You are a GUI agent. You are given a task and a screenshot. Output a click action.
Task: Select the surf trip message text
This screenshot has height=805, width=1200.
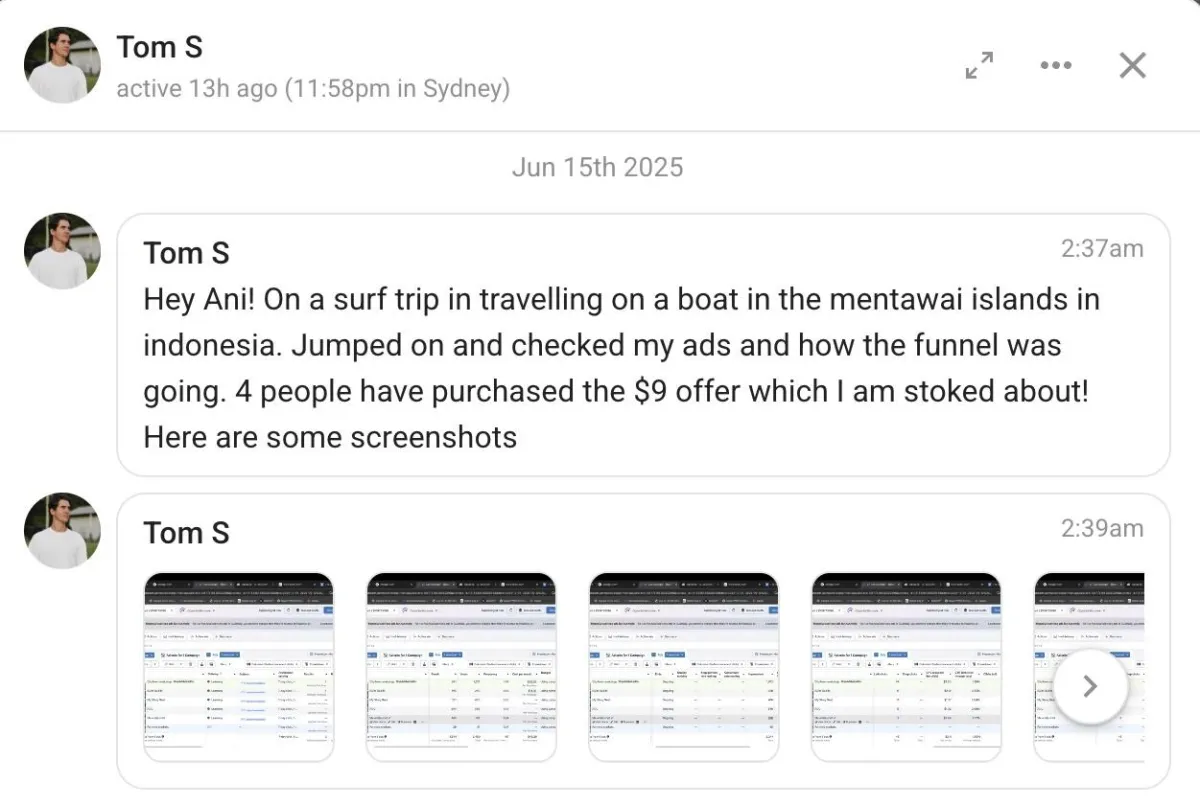click(620, 368)
